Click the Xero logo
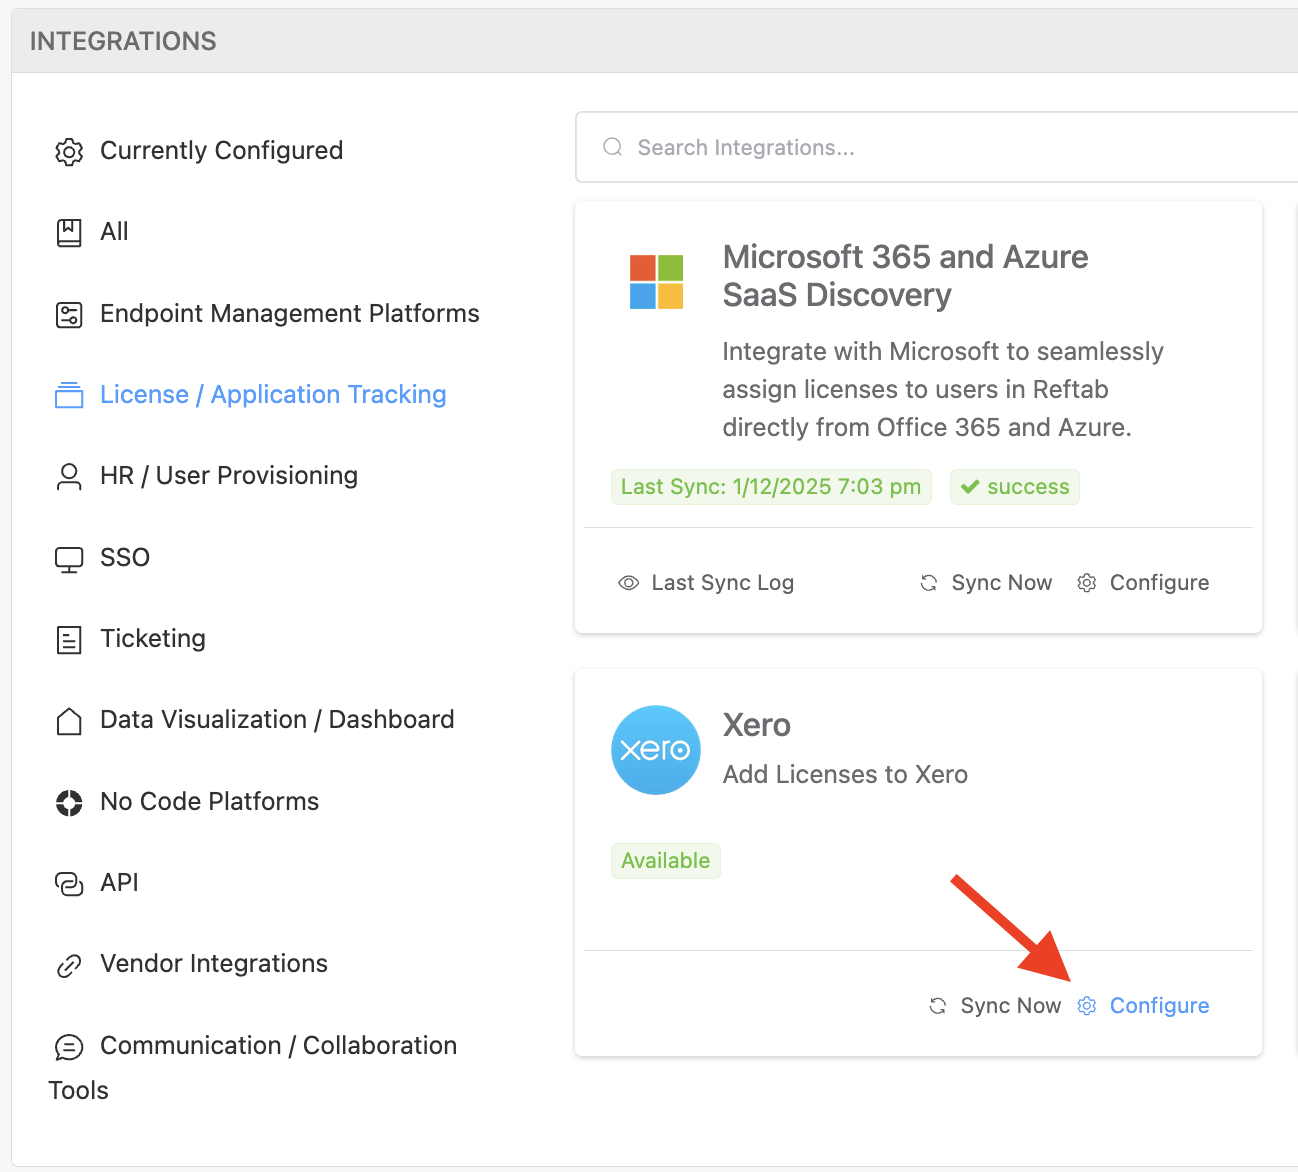This screenshot has width=1298, height=1172. (x=655, y=750)
